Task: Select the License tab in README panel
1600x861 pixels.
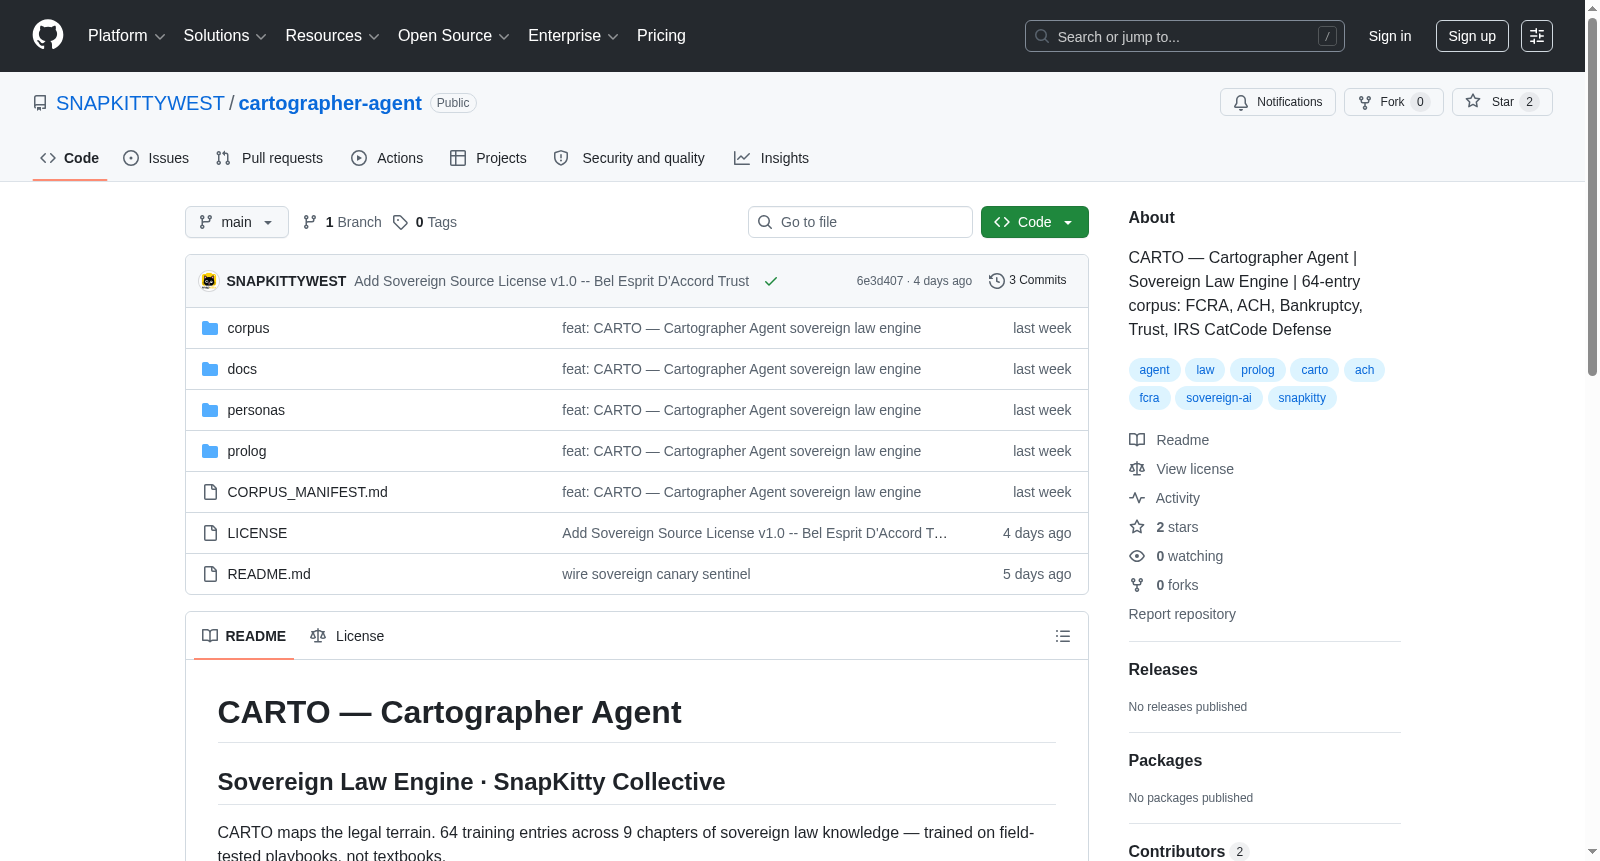Action: point(347,636)
